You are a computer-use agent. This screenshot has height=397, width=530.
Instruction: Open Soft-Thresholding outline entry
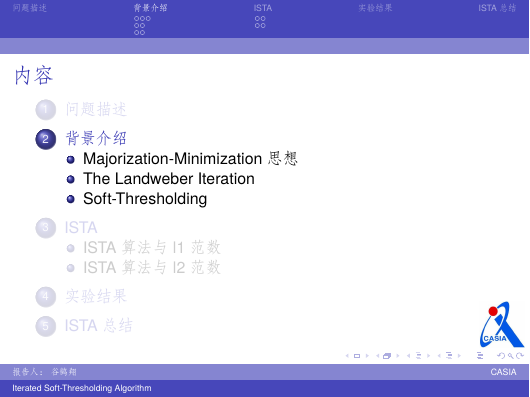(145, 199)
